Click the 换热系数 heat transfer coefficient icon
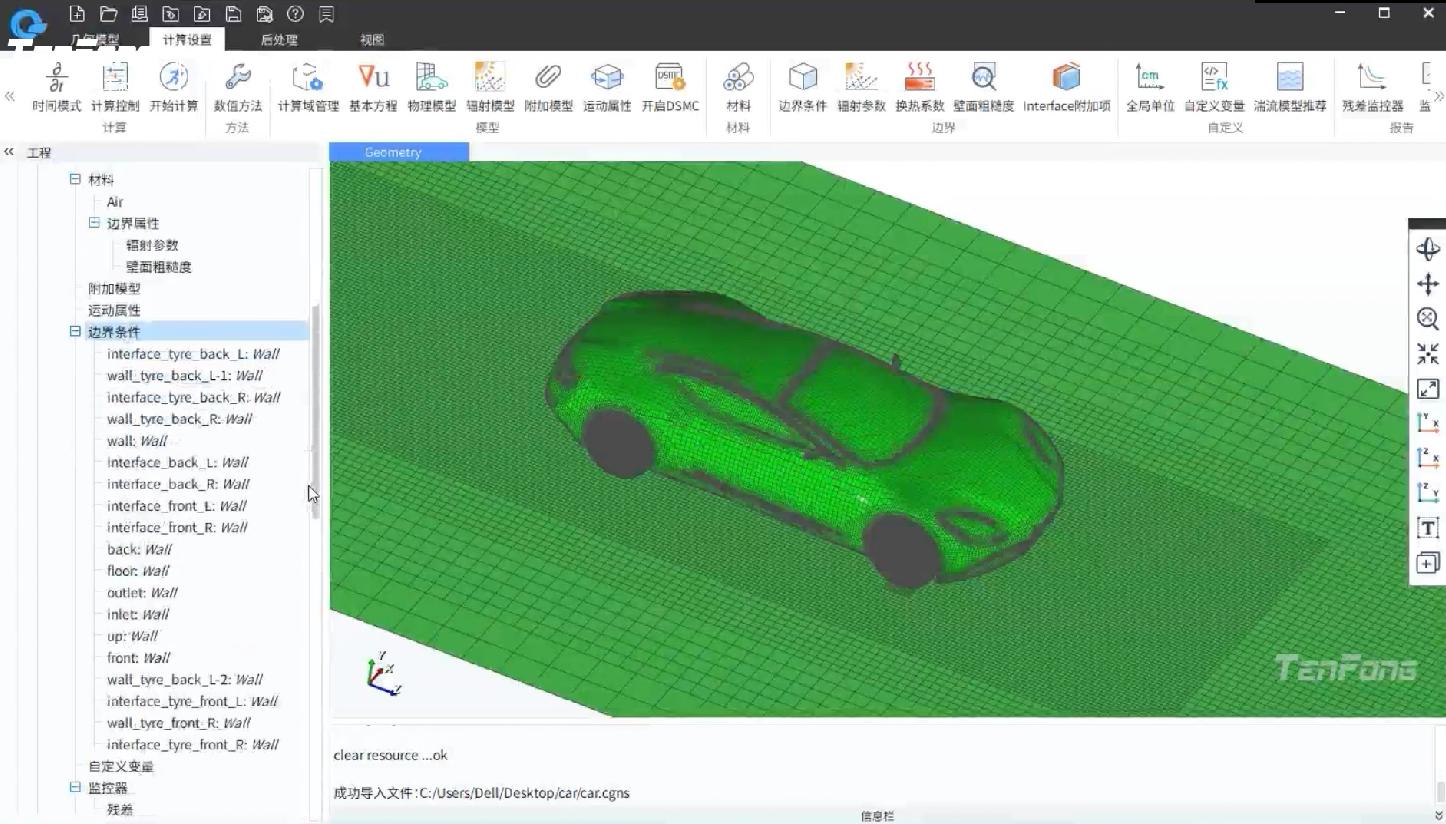 coord(919,87)
